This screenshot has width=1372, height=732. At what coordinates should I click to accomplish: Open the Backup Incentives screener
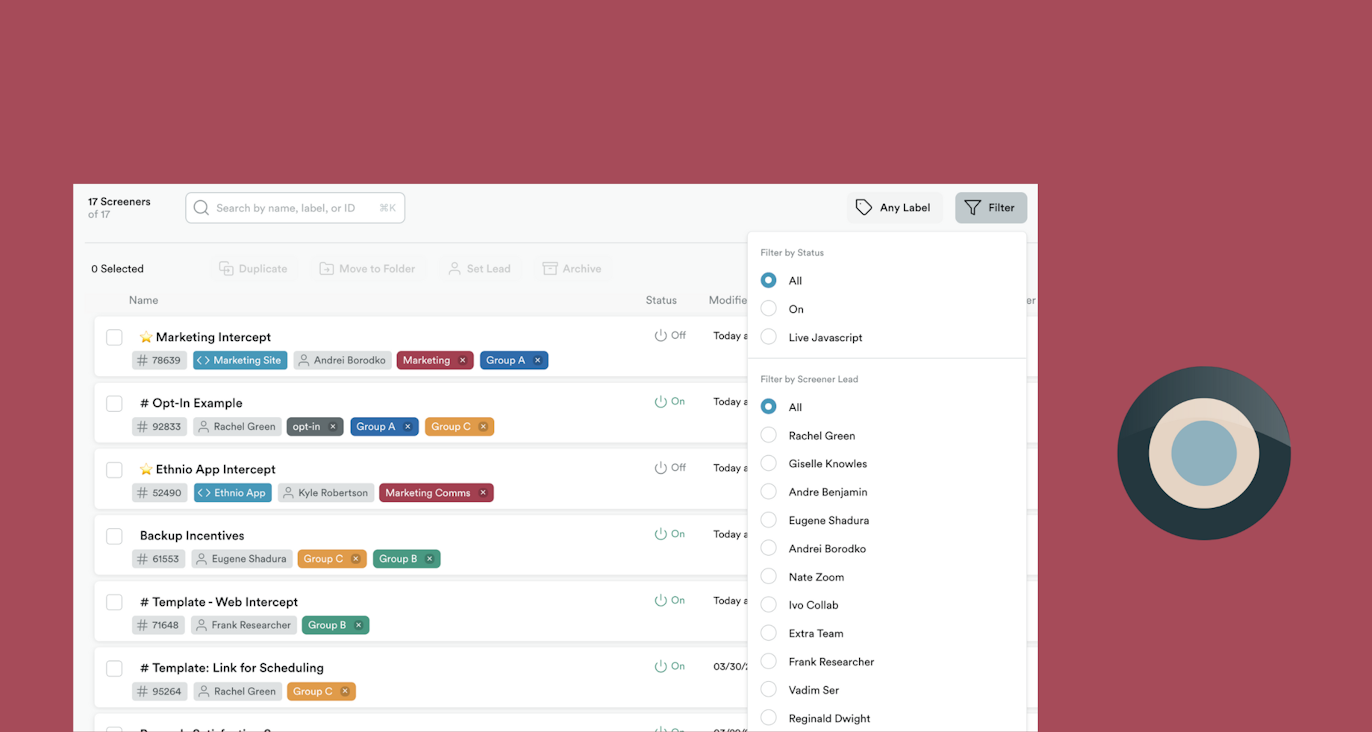(x=191, y=535)
